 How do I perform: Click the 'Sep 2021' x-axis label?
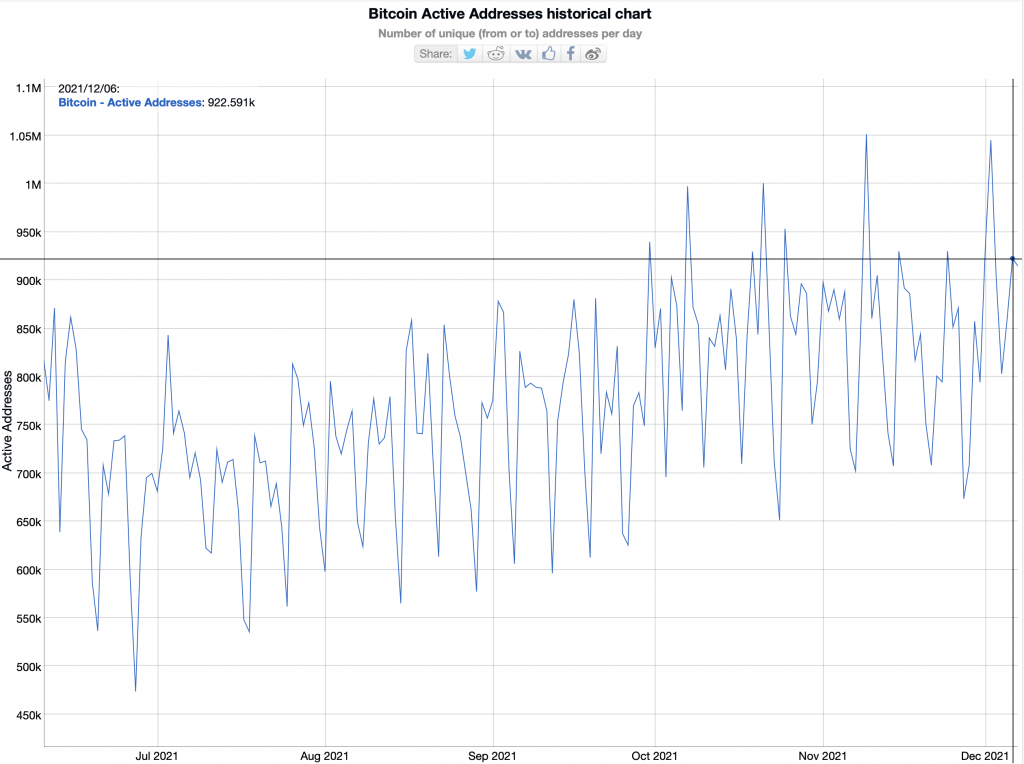pyautogui.click(x=492, y=756)
